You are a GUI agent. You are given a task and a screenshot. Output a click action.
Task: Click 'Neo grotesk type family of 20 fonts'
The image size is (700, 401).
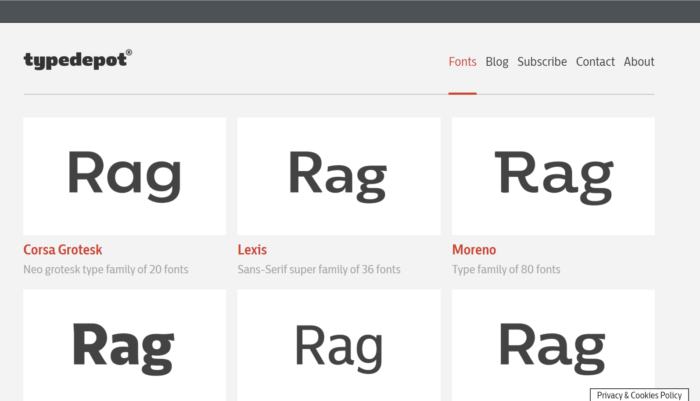106,269
